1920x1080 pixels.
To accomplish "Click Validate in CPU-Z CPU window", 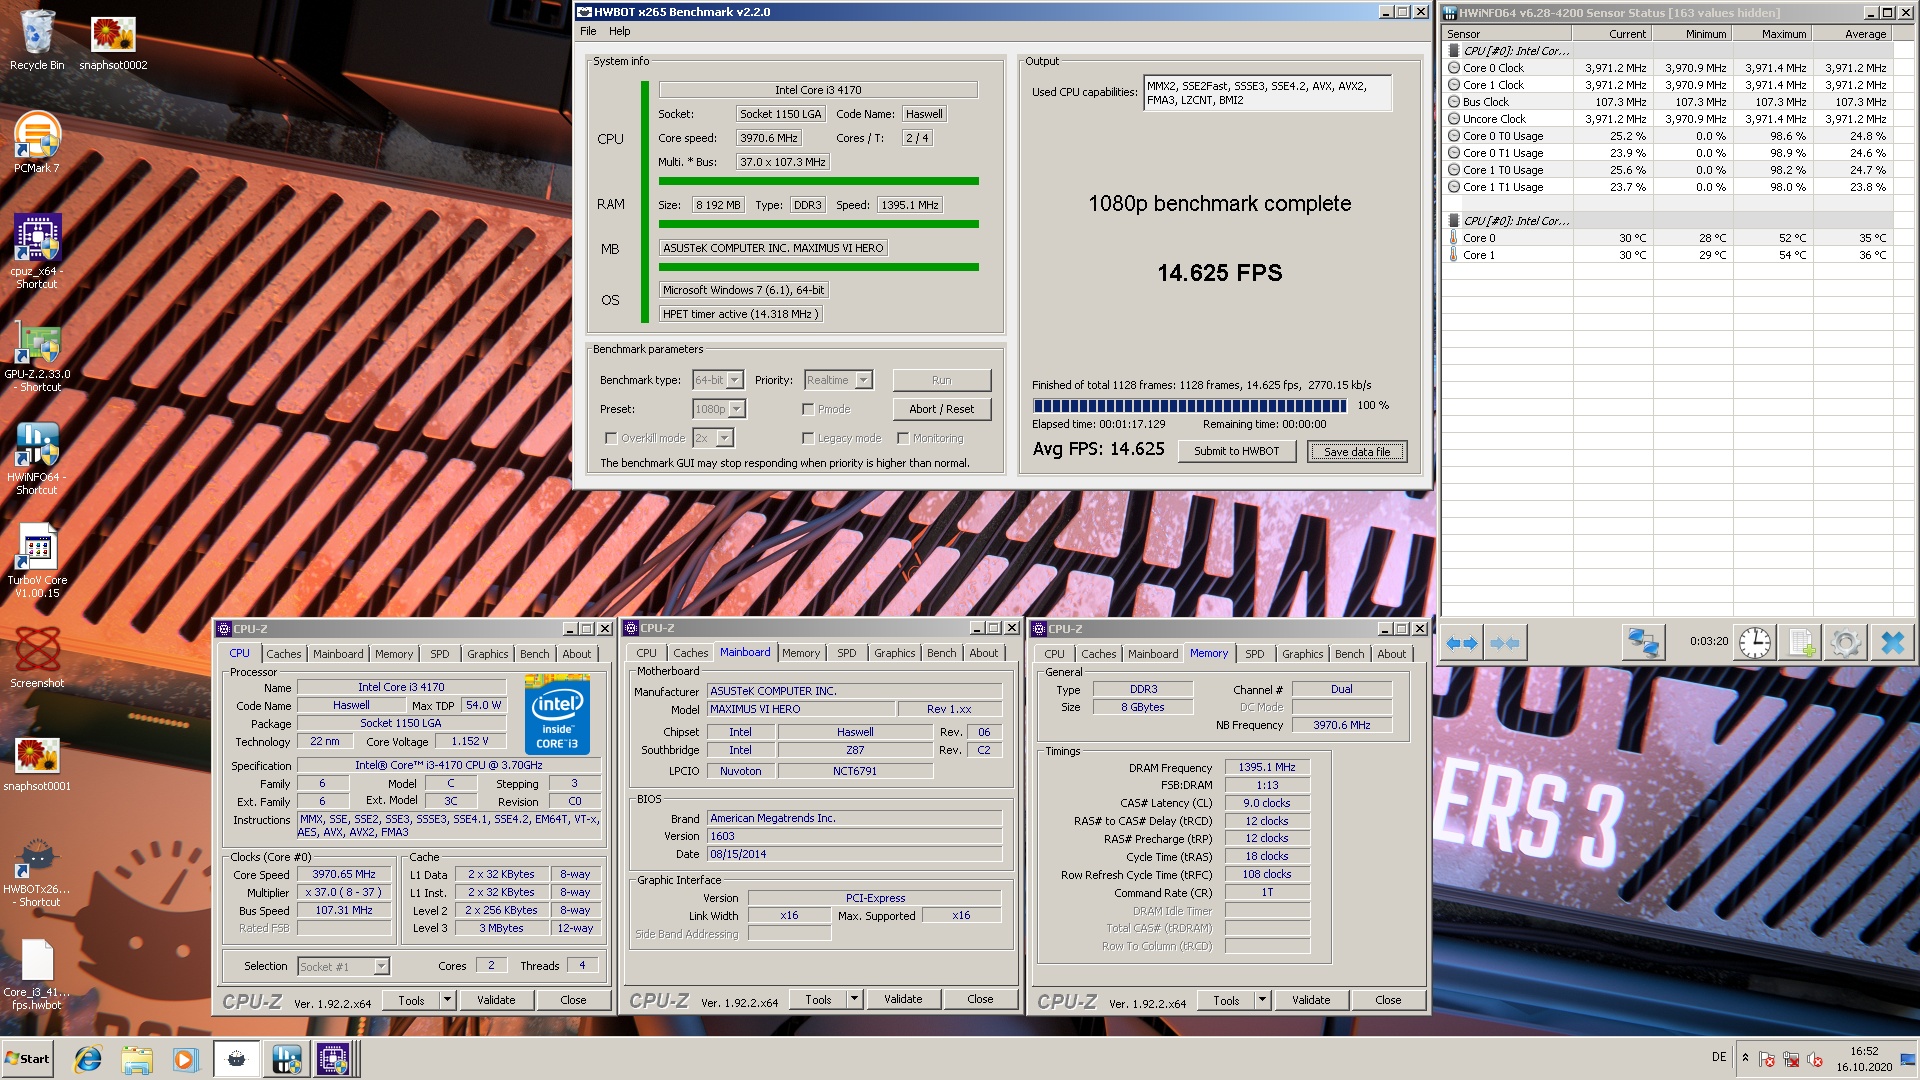I will click(496, 1000).
